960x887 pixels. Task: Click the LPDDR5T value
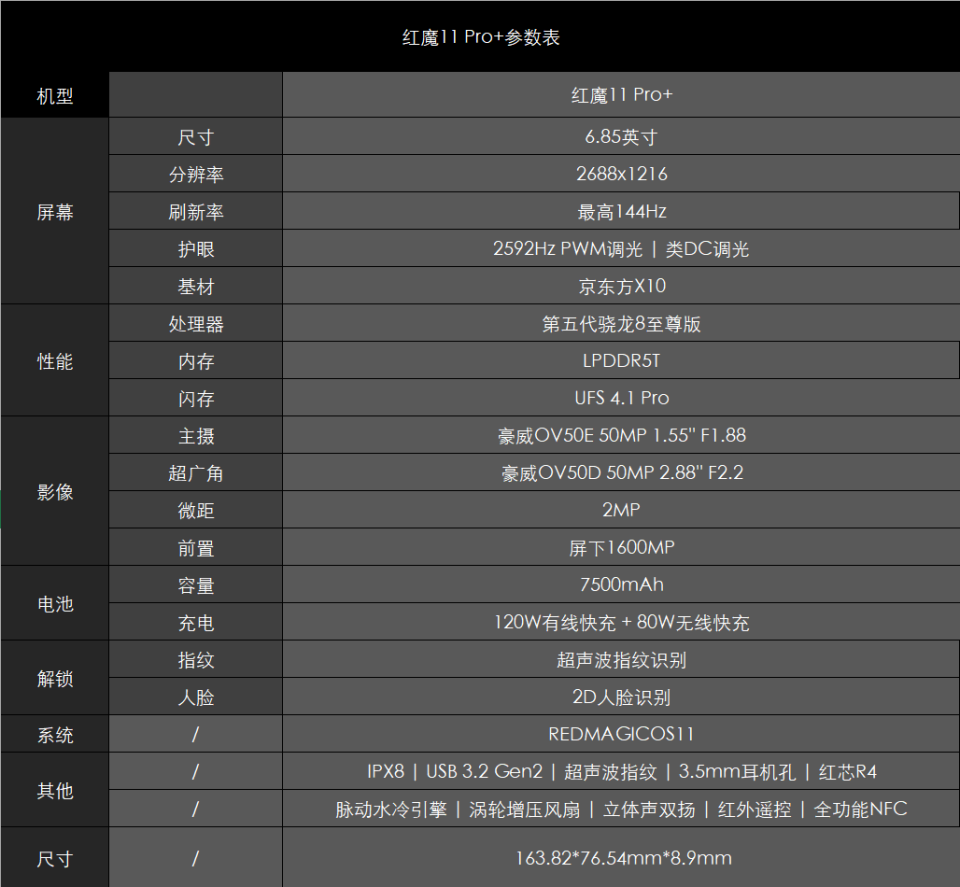coord(621,361)
